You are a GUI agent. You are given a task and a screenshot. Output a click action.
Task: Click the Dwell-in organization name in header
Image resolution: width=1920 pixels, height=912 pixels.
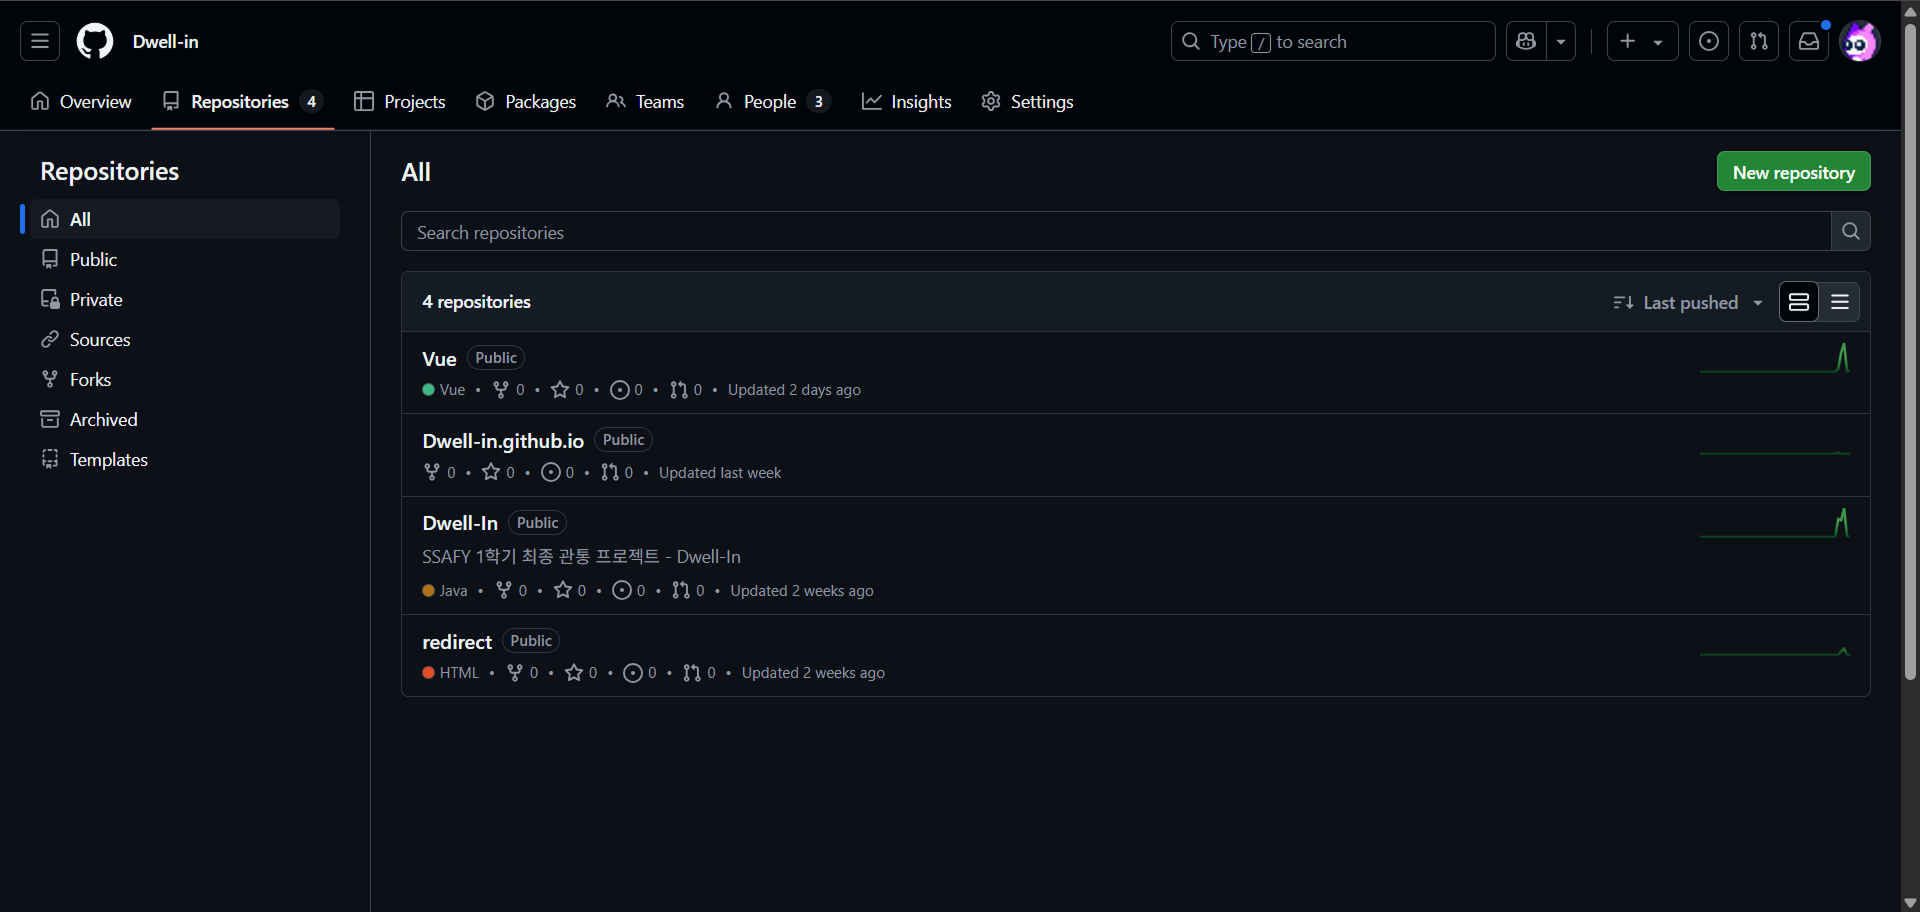pyautogui.click(x=166, y=41)
